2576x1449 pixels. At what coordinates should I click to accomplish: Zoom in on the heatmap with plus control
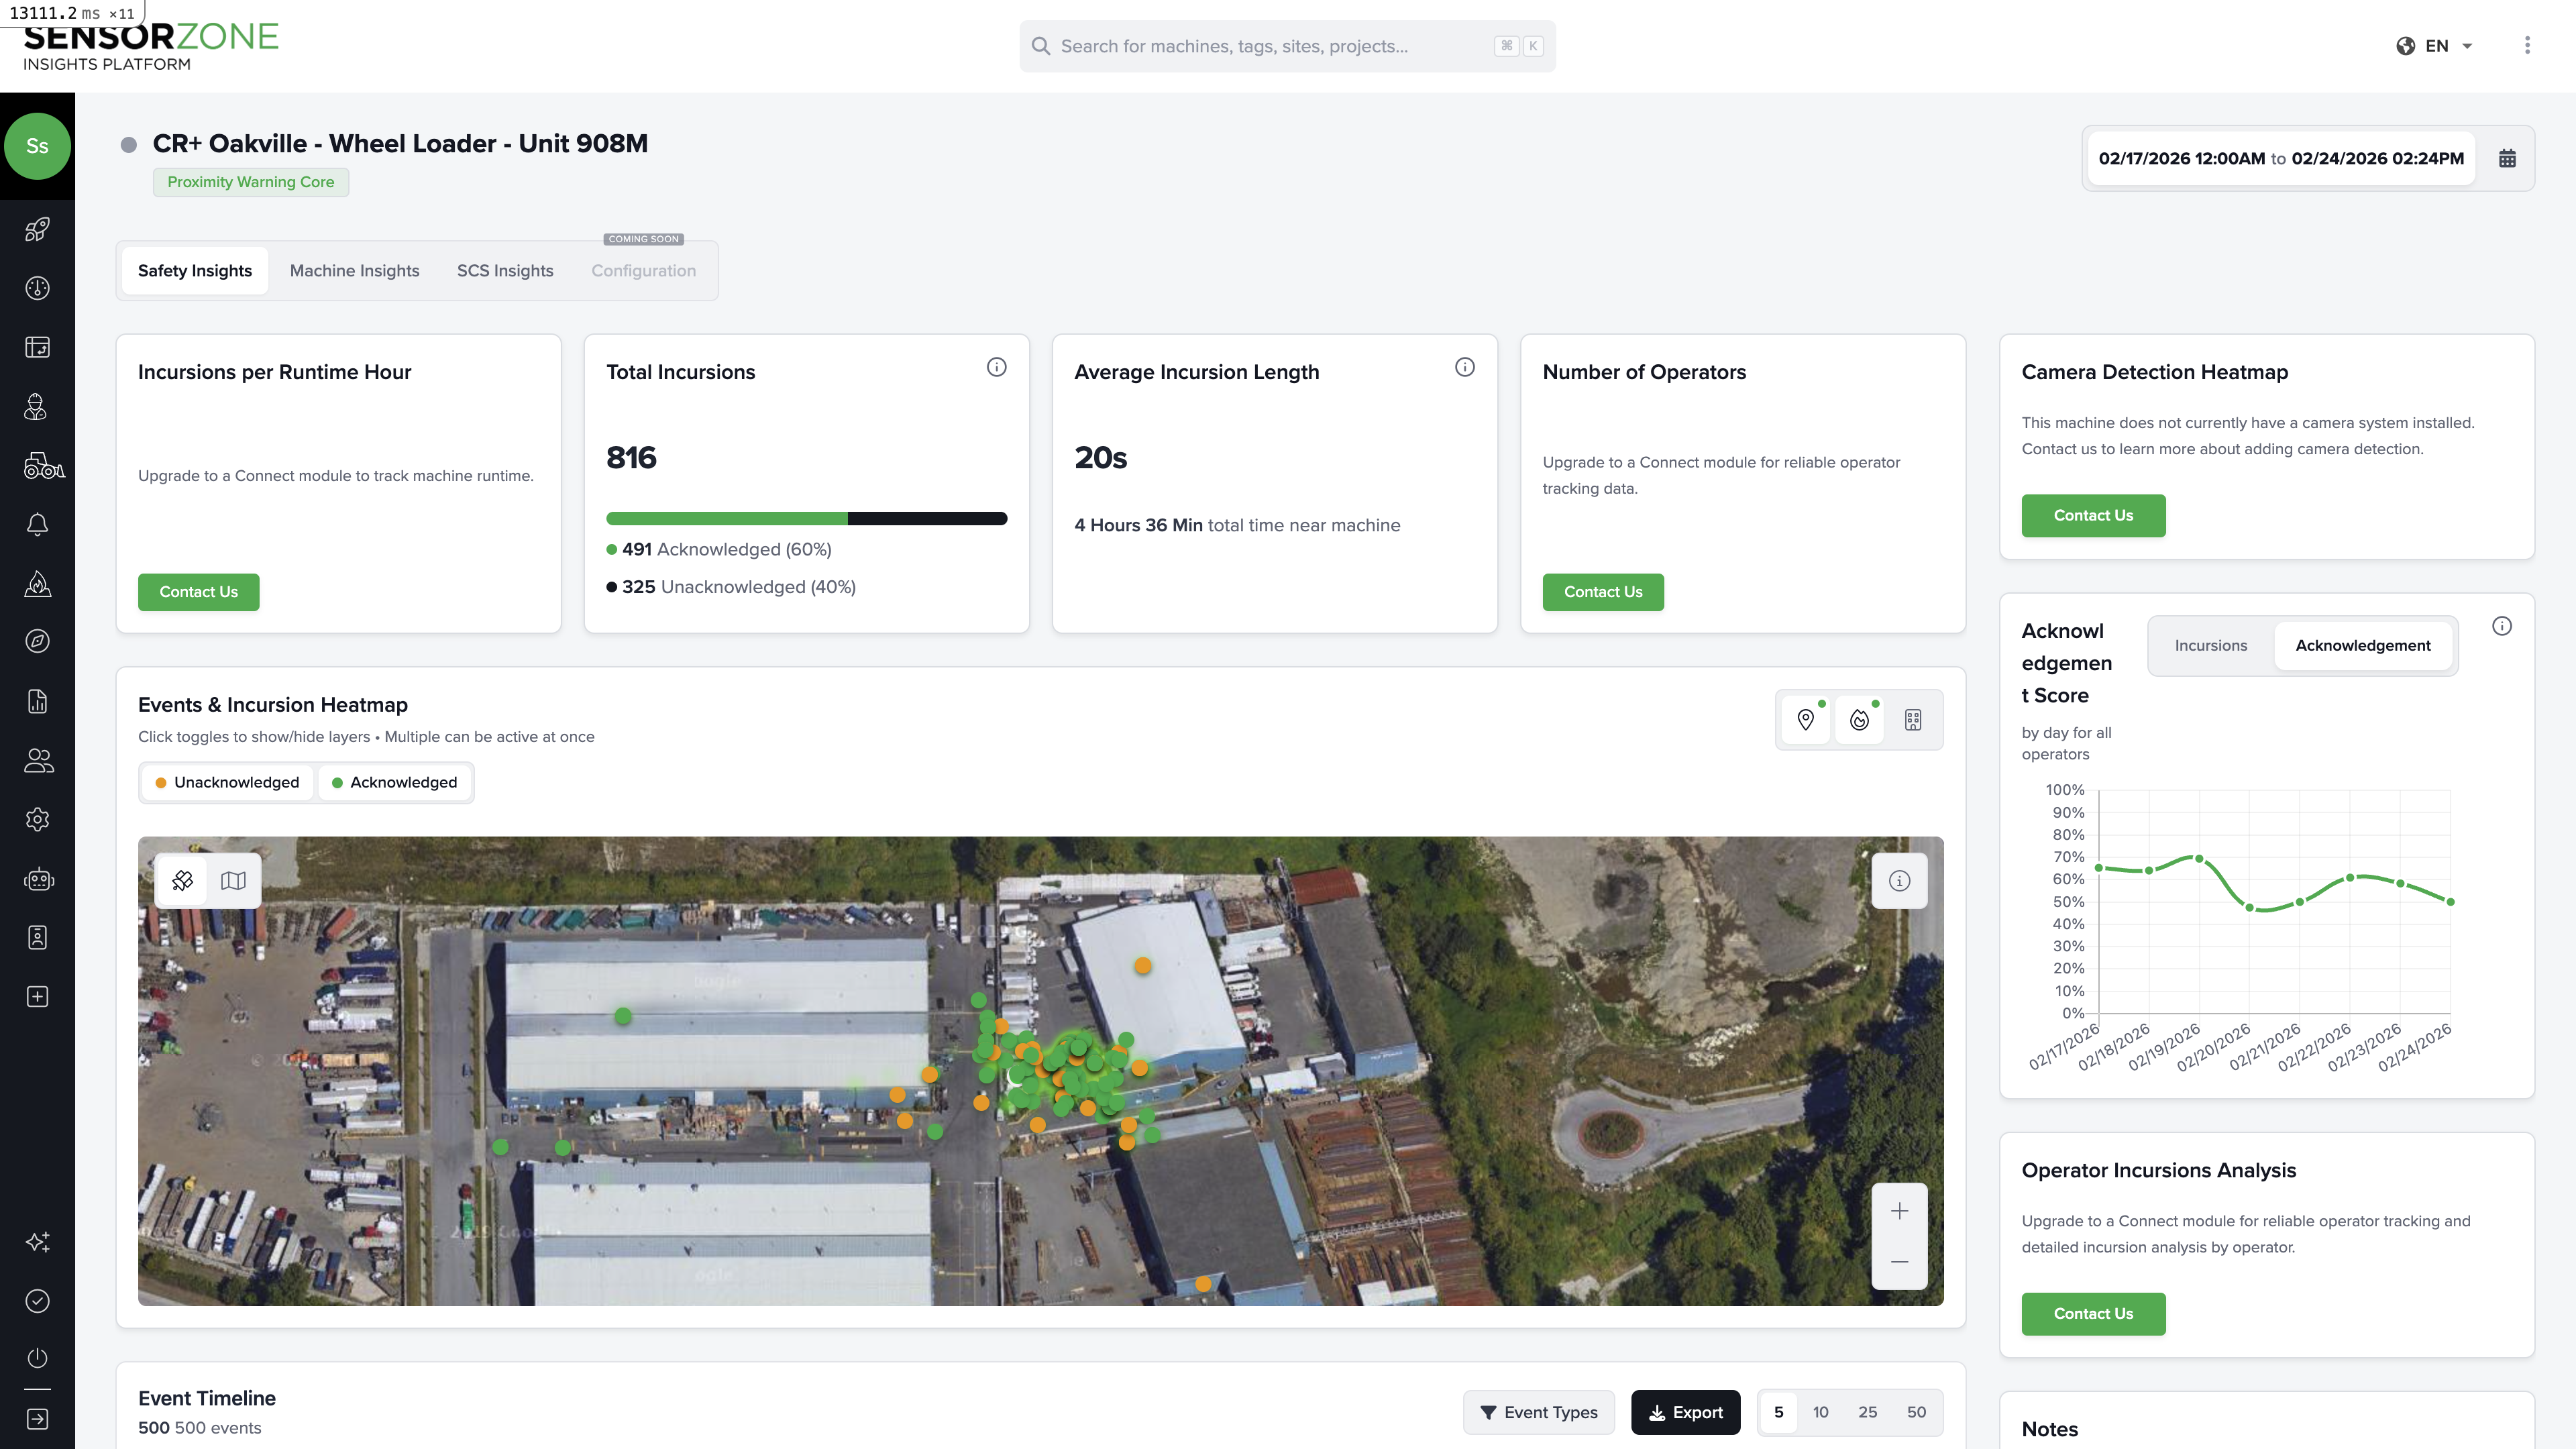(1899, 1210)
